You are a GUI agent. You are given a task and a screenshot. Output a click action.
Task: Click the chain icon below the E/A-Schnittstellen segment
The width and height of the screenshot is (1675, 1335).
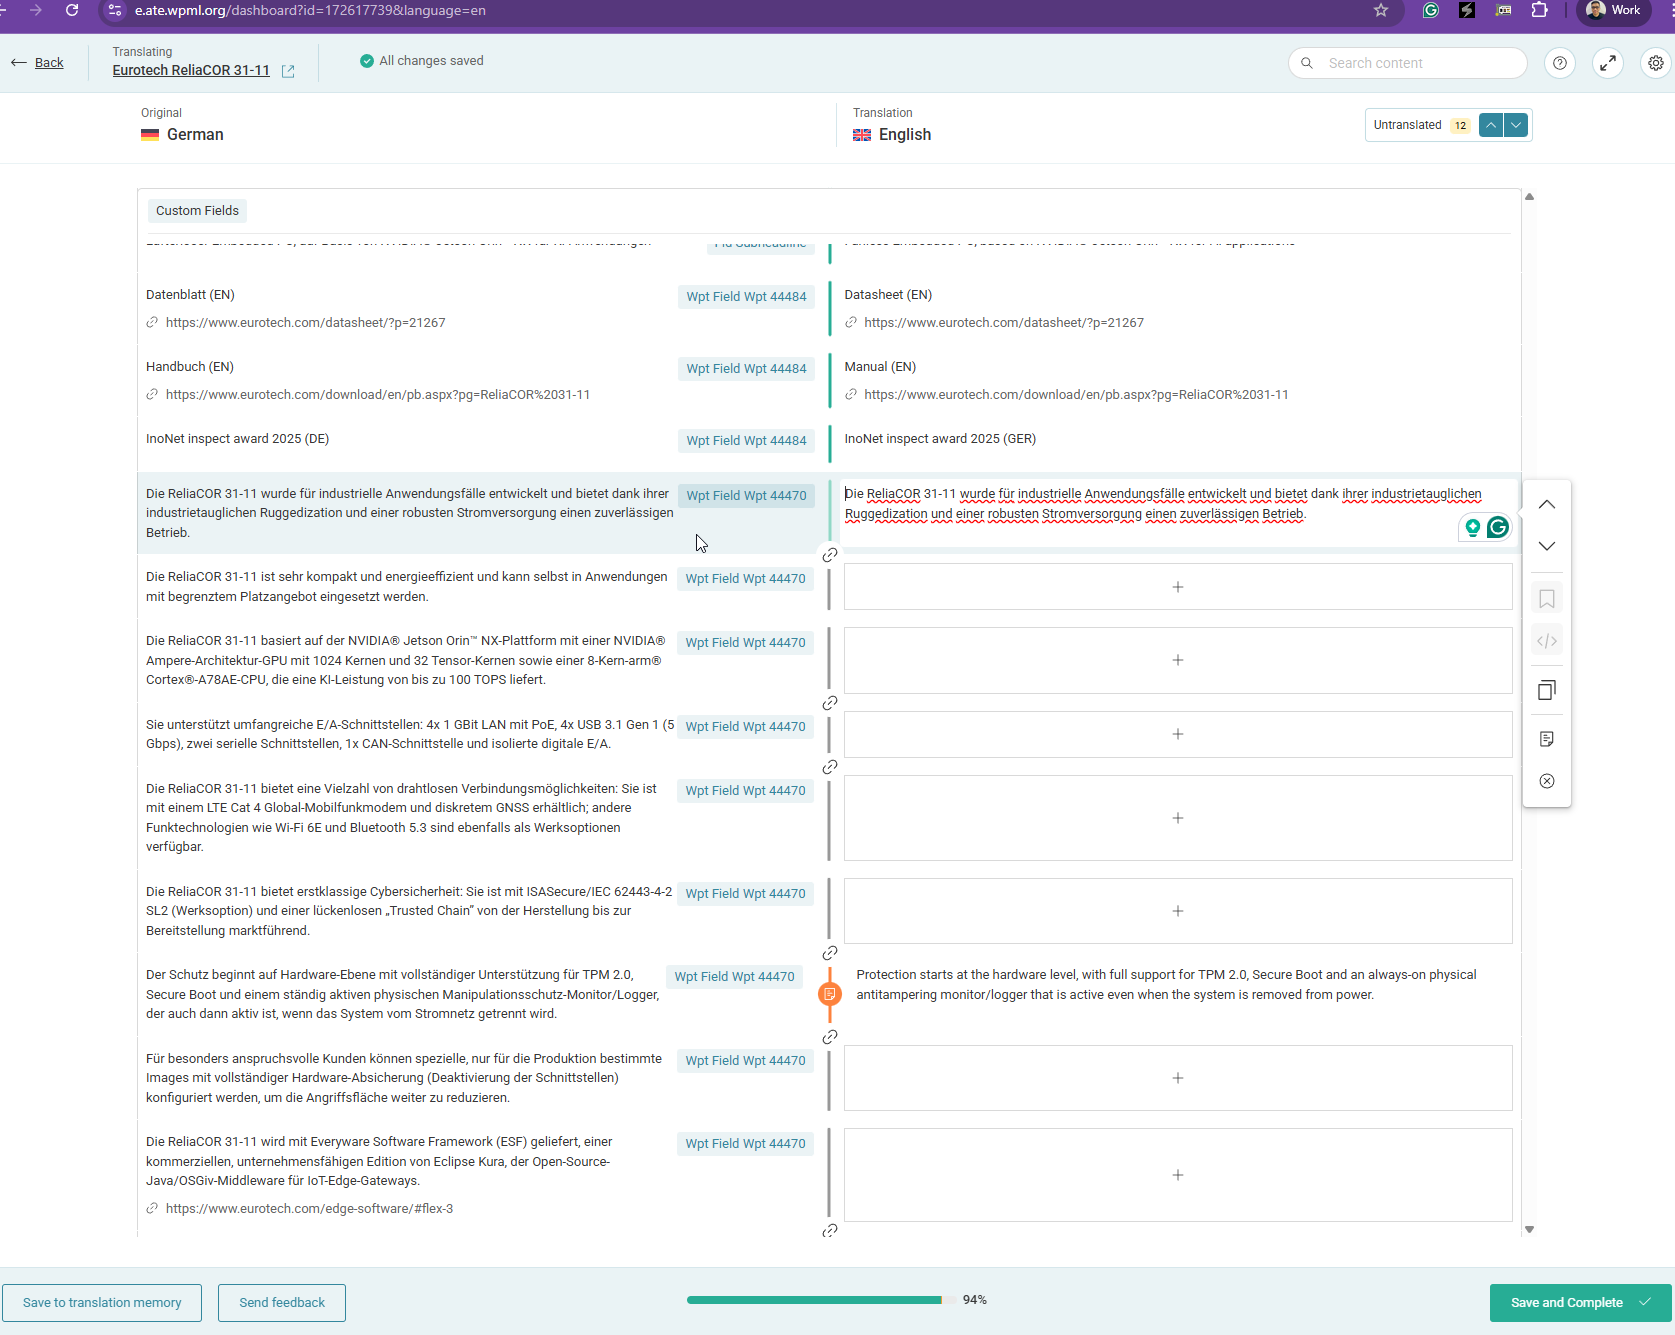point(830,767)
